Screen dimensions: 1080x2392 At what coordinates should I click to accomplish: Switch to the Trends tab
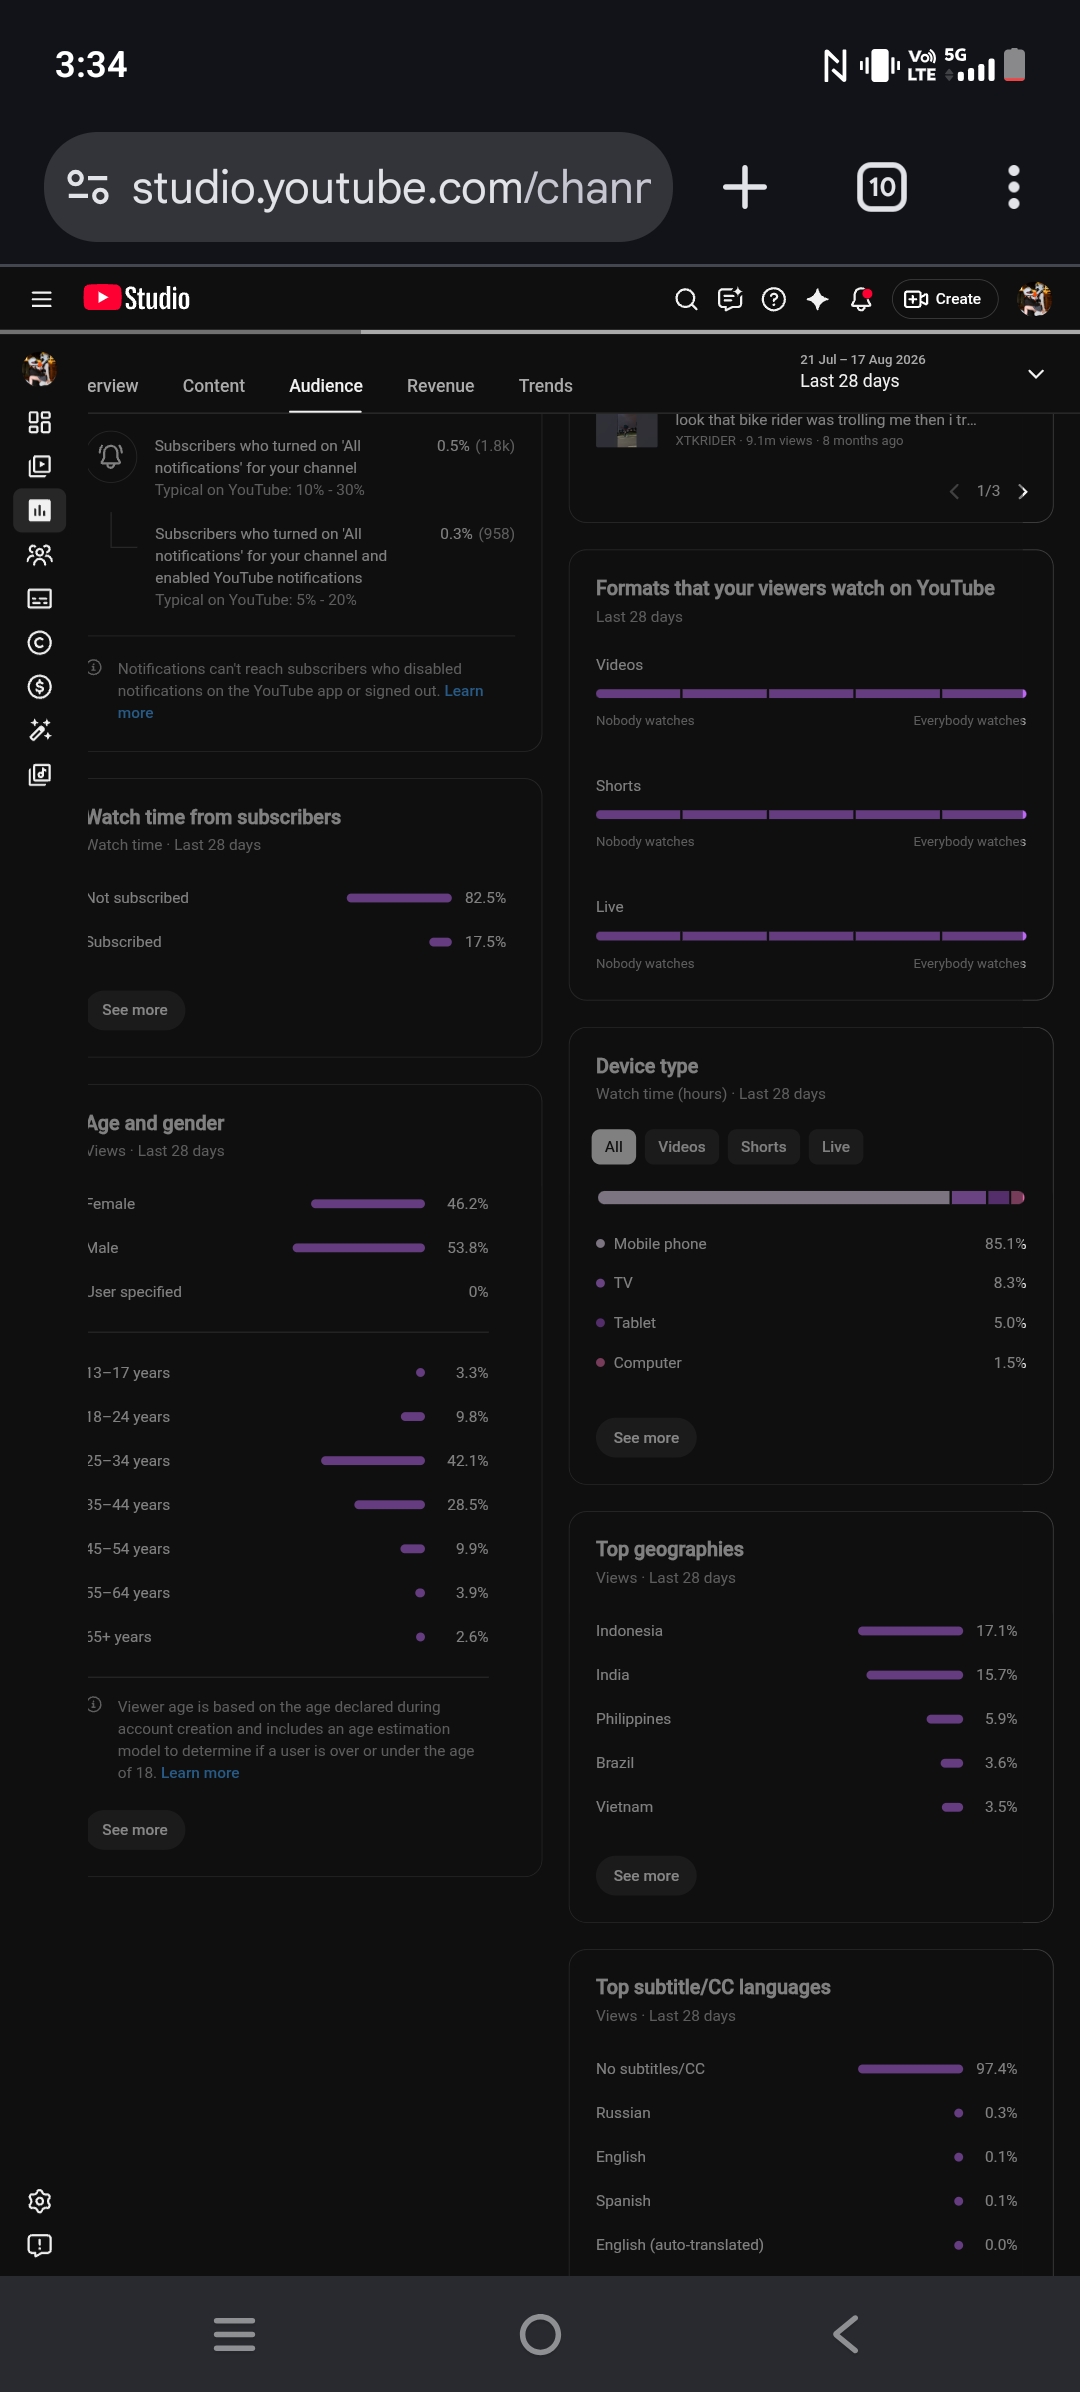[x=546, y=386]
